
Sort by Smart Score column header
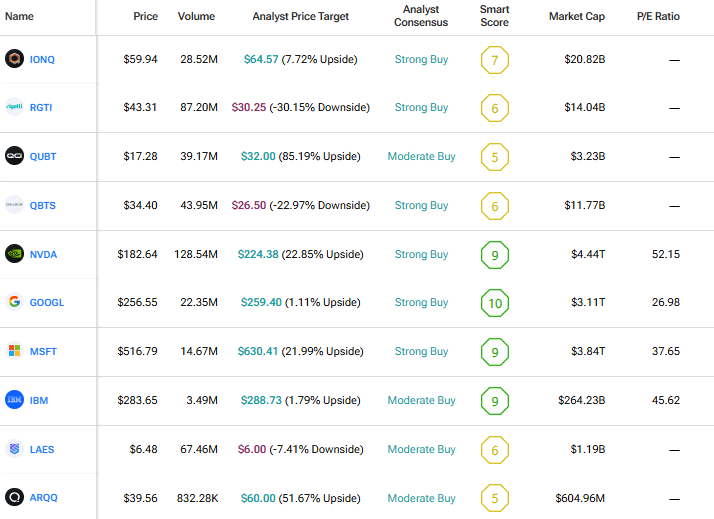[494, 16]
